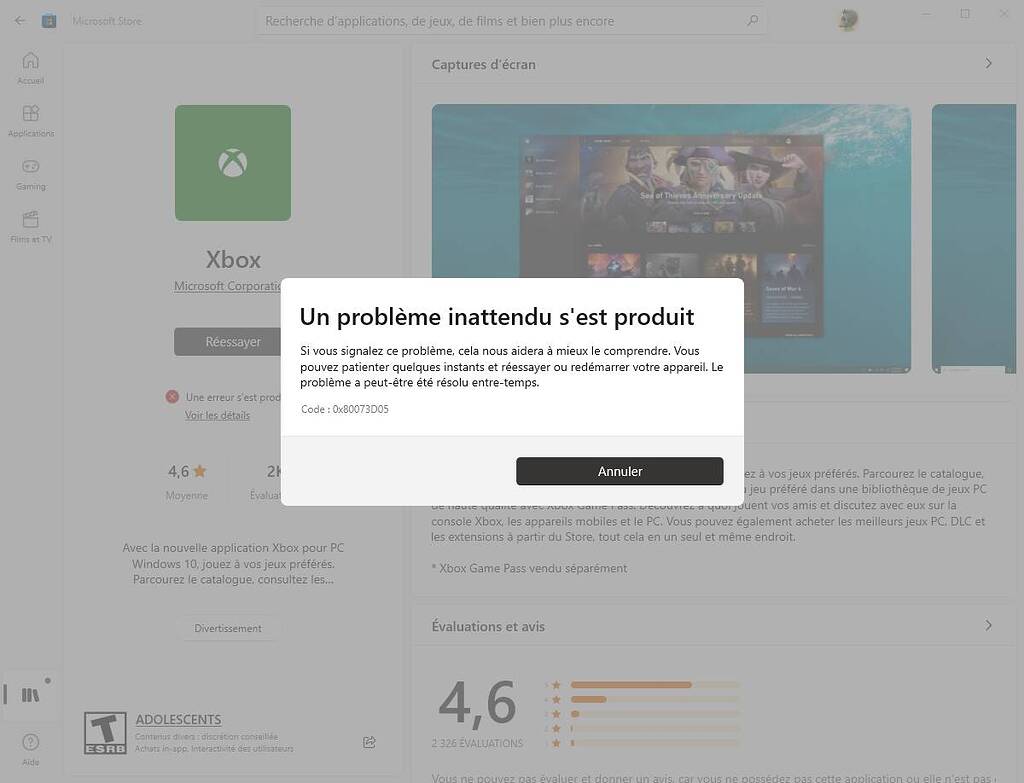Open the library icon in sidebar

(x=31, y=694)
